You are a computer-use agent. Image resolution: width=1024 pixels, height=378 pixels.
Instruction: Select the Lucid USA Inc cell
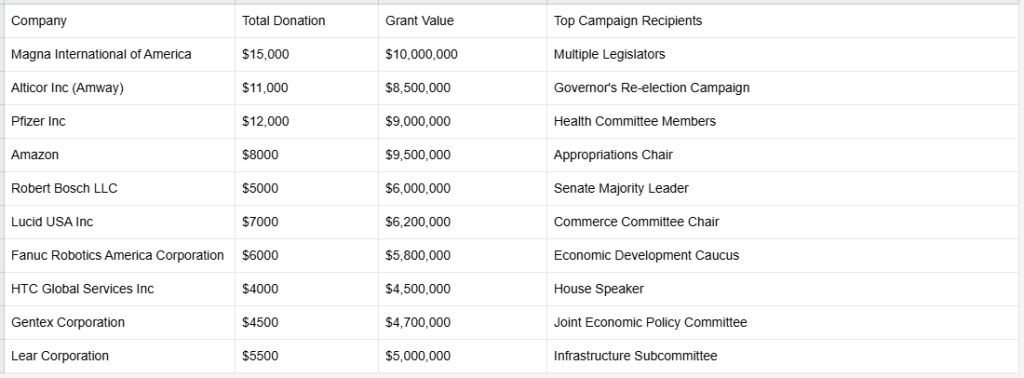[x=120, y=222]
